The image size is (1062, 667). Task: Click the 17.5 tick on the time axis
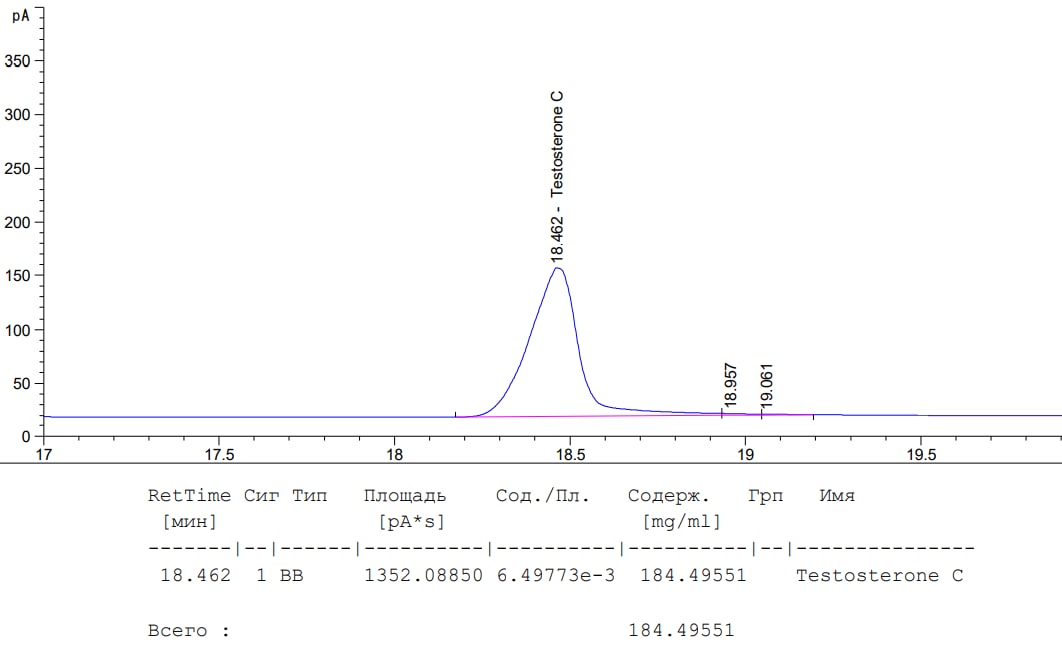click(219, 456)
